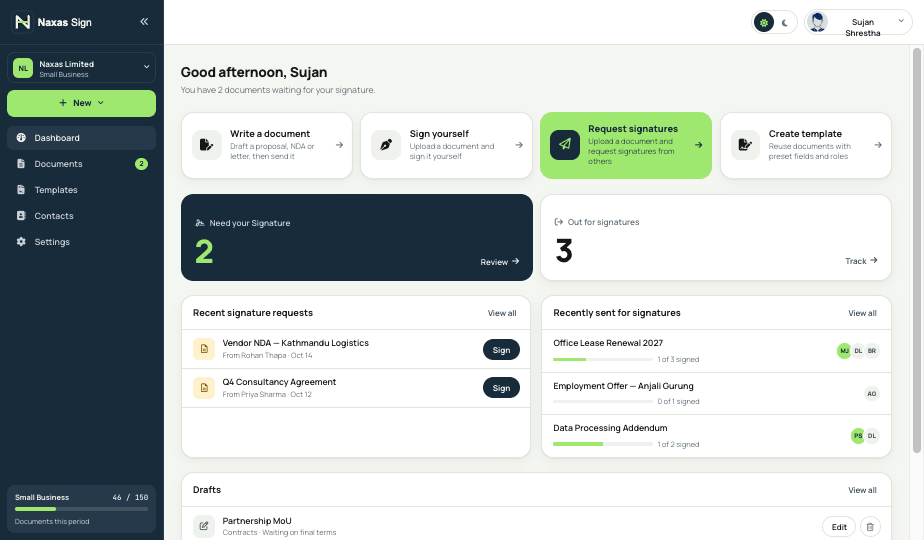924x540 pixels.
Task: Click the Templates file icon in sidebar
Action: [21, 190]
